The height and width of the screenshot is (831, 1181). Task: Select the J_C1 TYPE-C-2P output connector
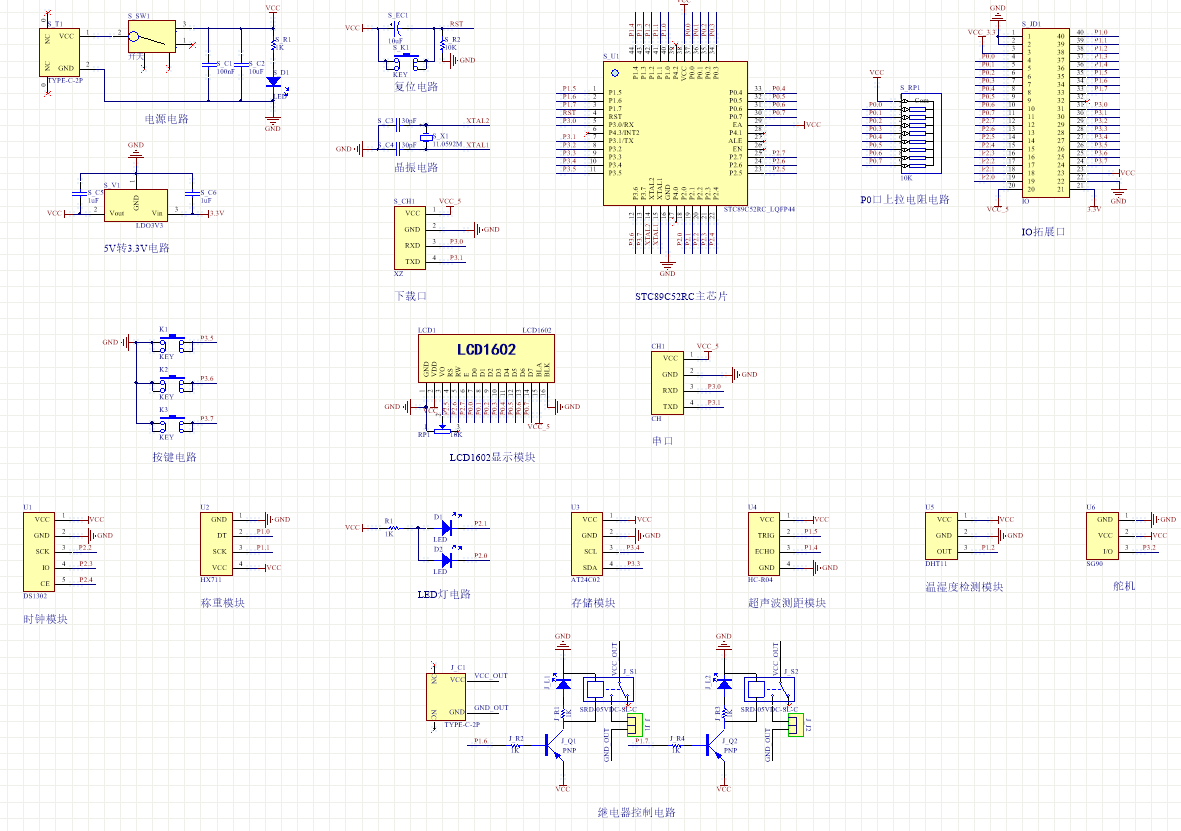coord(444,696)
